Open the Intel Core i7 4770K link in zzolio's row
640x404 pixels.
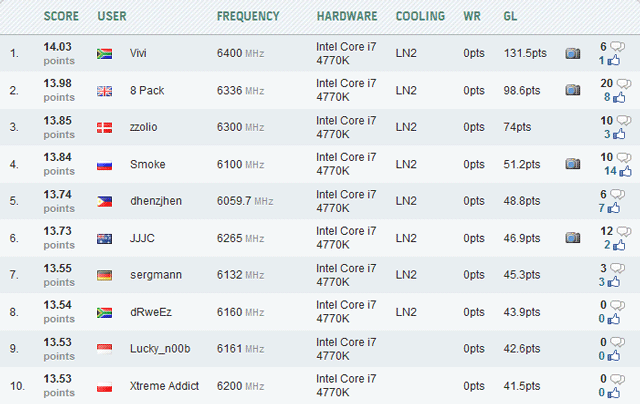[x=348, y=127]
